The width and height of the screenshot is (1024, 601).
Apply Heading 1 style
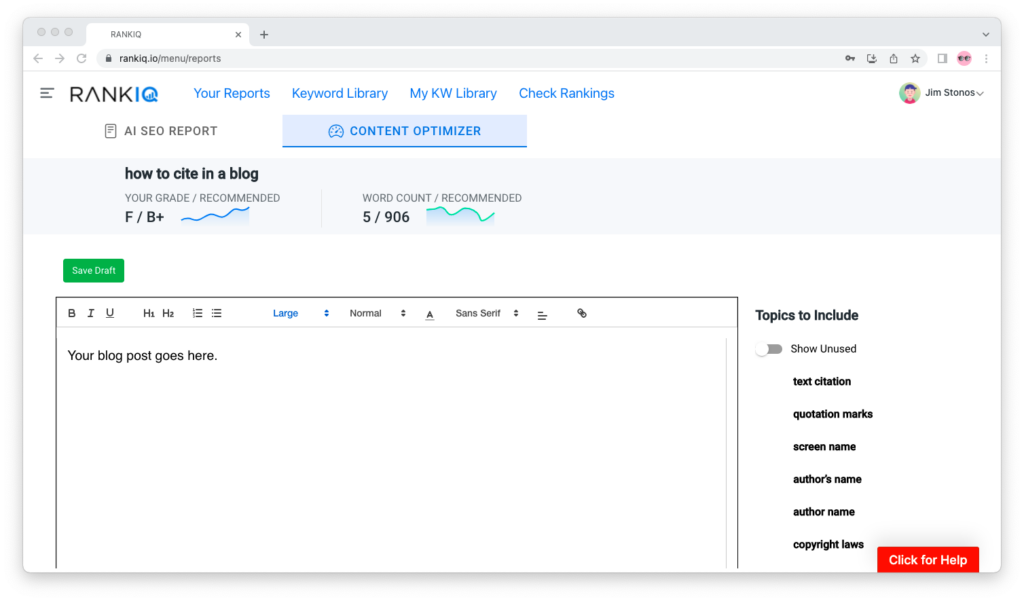pyautogui.click(x=149, y=314)
